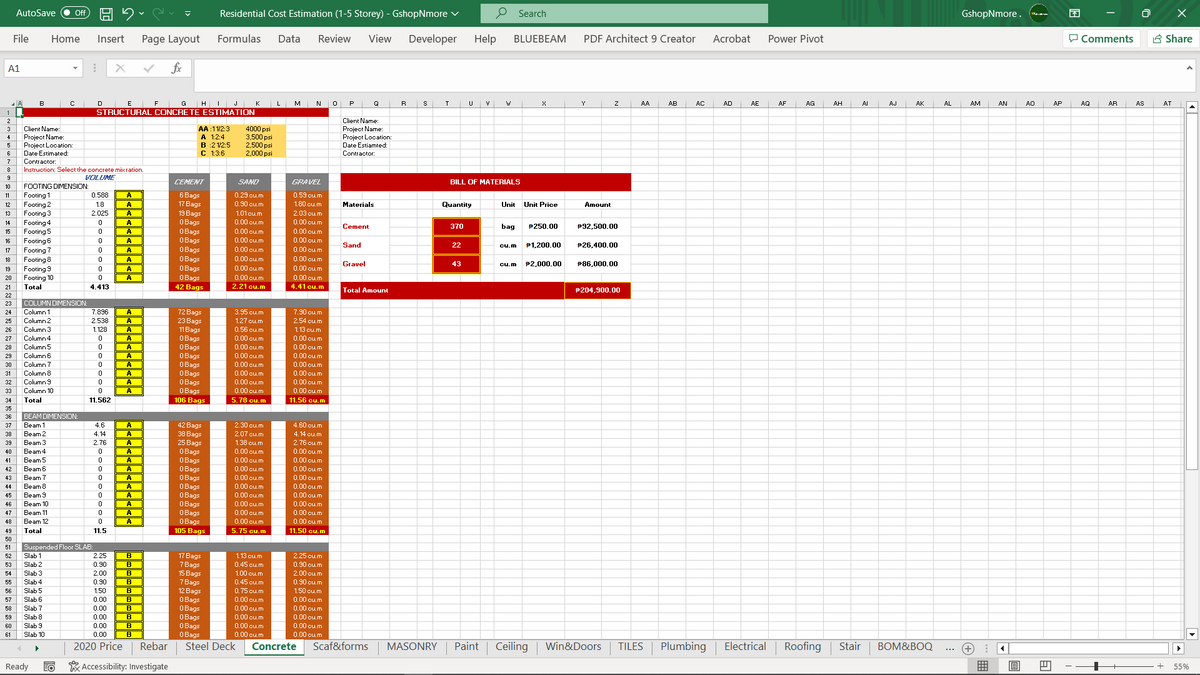Open the Home ribbon tab

(66, 39)
